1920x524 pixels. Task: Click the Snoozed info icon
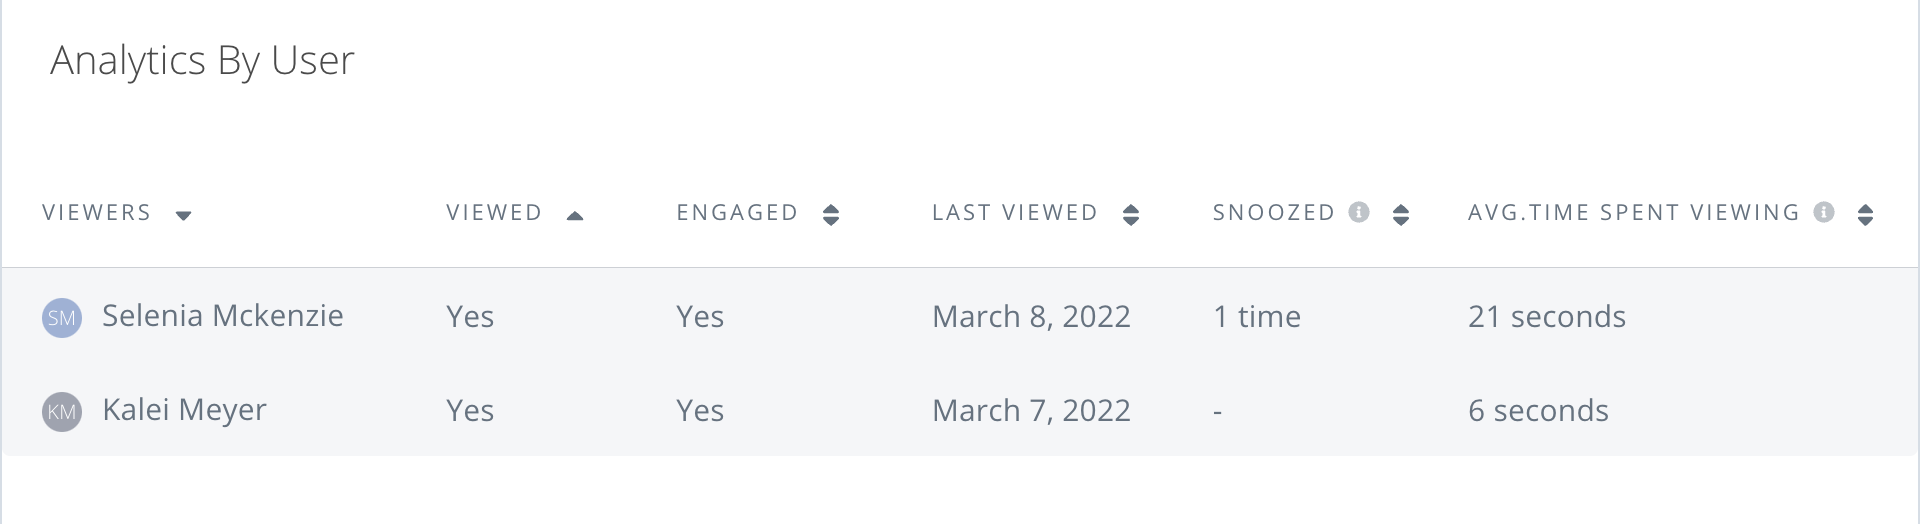[1358, 212]
